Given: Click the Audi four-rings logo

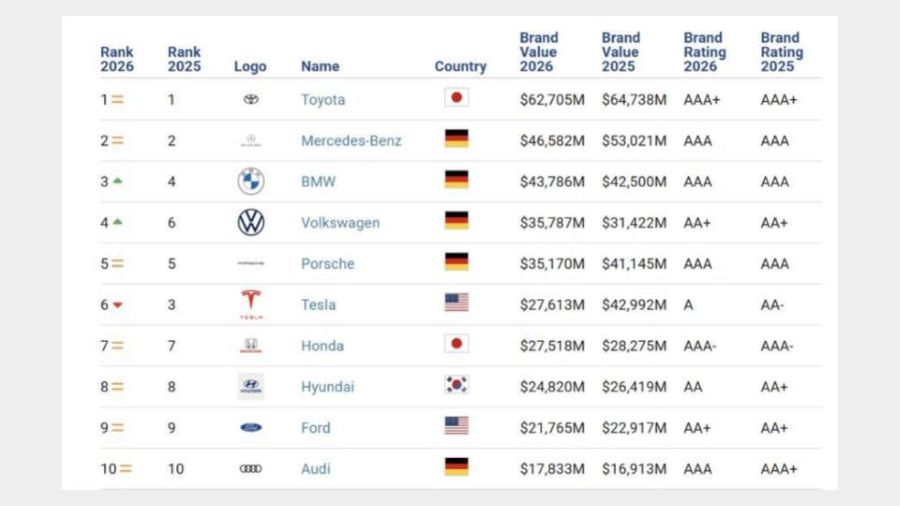Looking at the screenshot, I should (x=251, y=468).
